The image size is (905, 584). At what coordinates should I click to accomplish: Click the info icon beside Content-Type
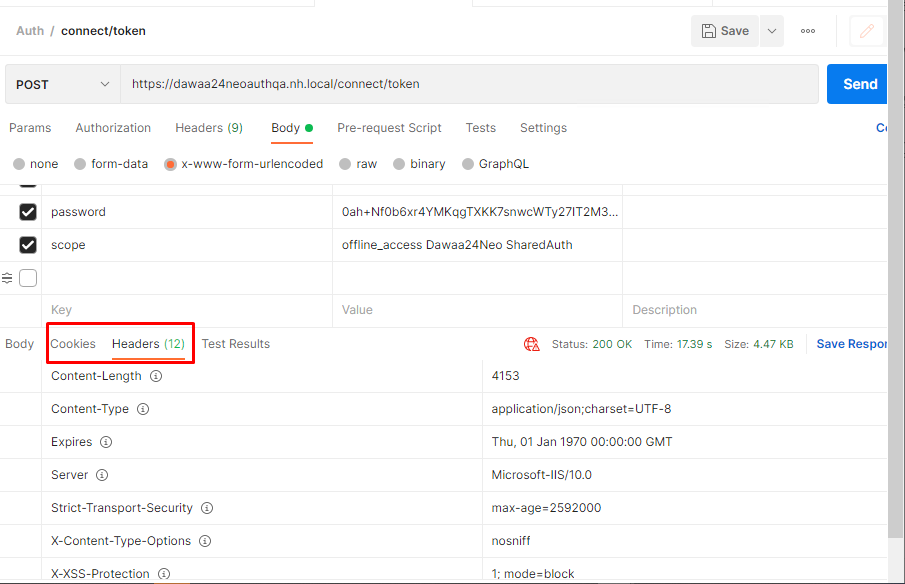[x=143, y=409]
